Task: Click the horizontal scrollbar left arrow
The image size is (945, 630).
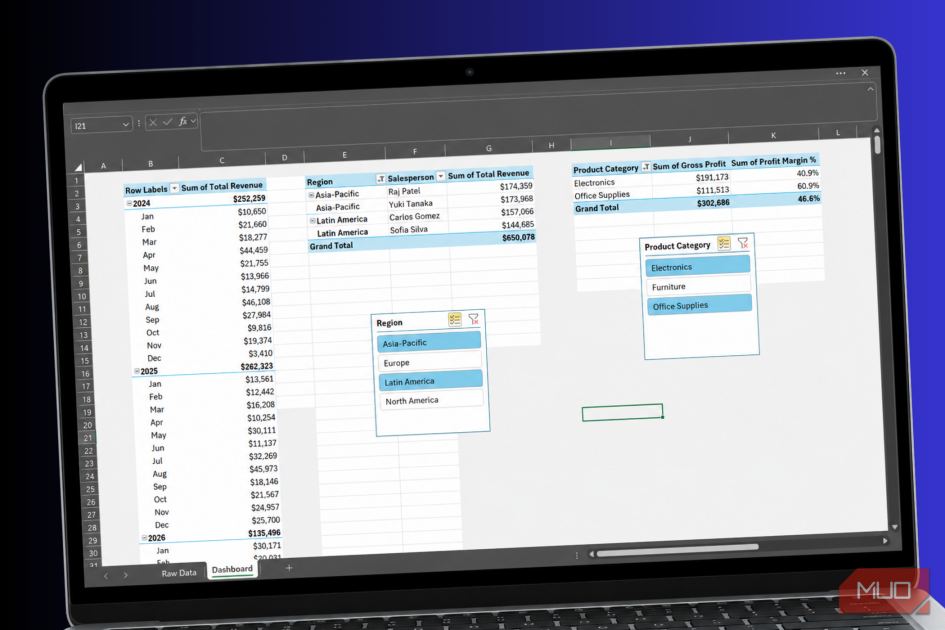Action: [592, 553]
